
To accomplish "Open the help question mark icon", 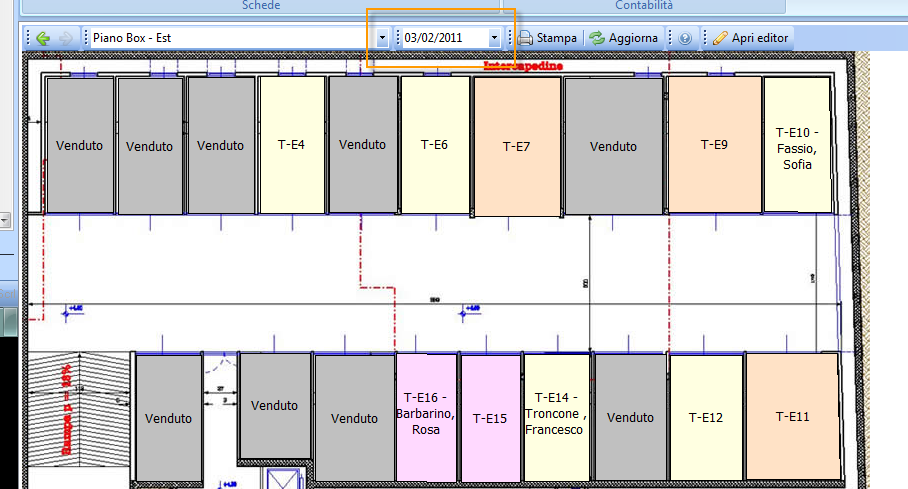I will 685,38.
